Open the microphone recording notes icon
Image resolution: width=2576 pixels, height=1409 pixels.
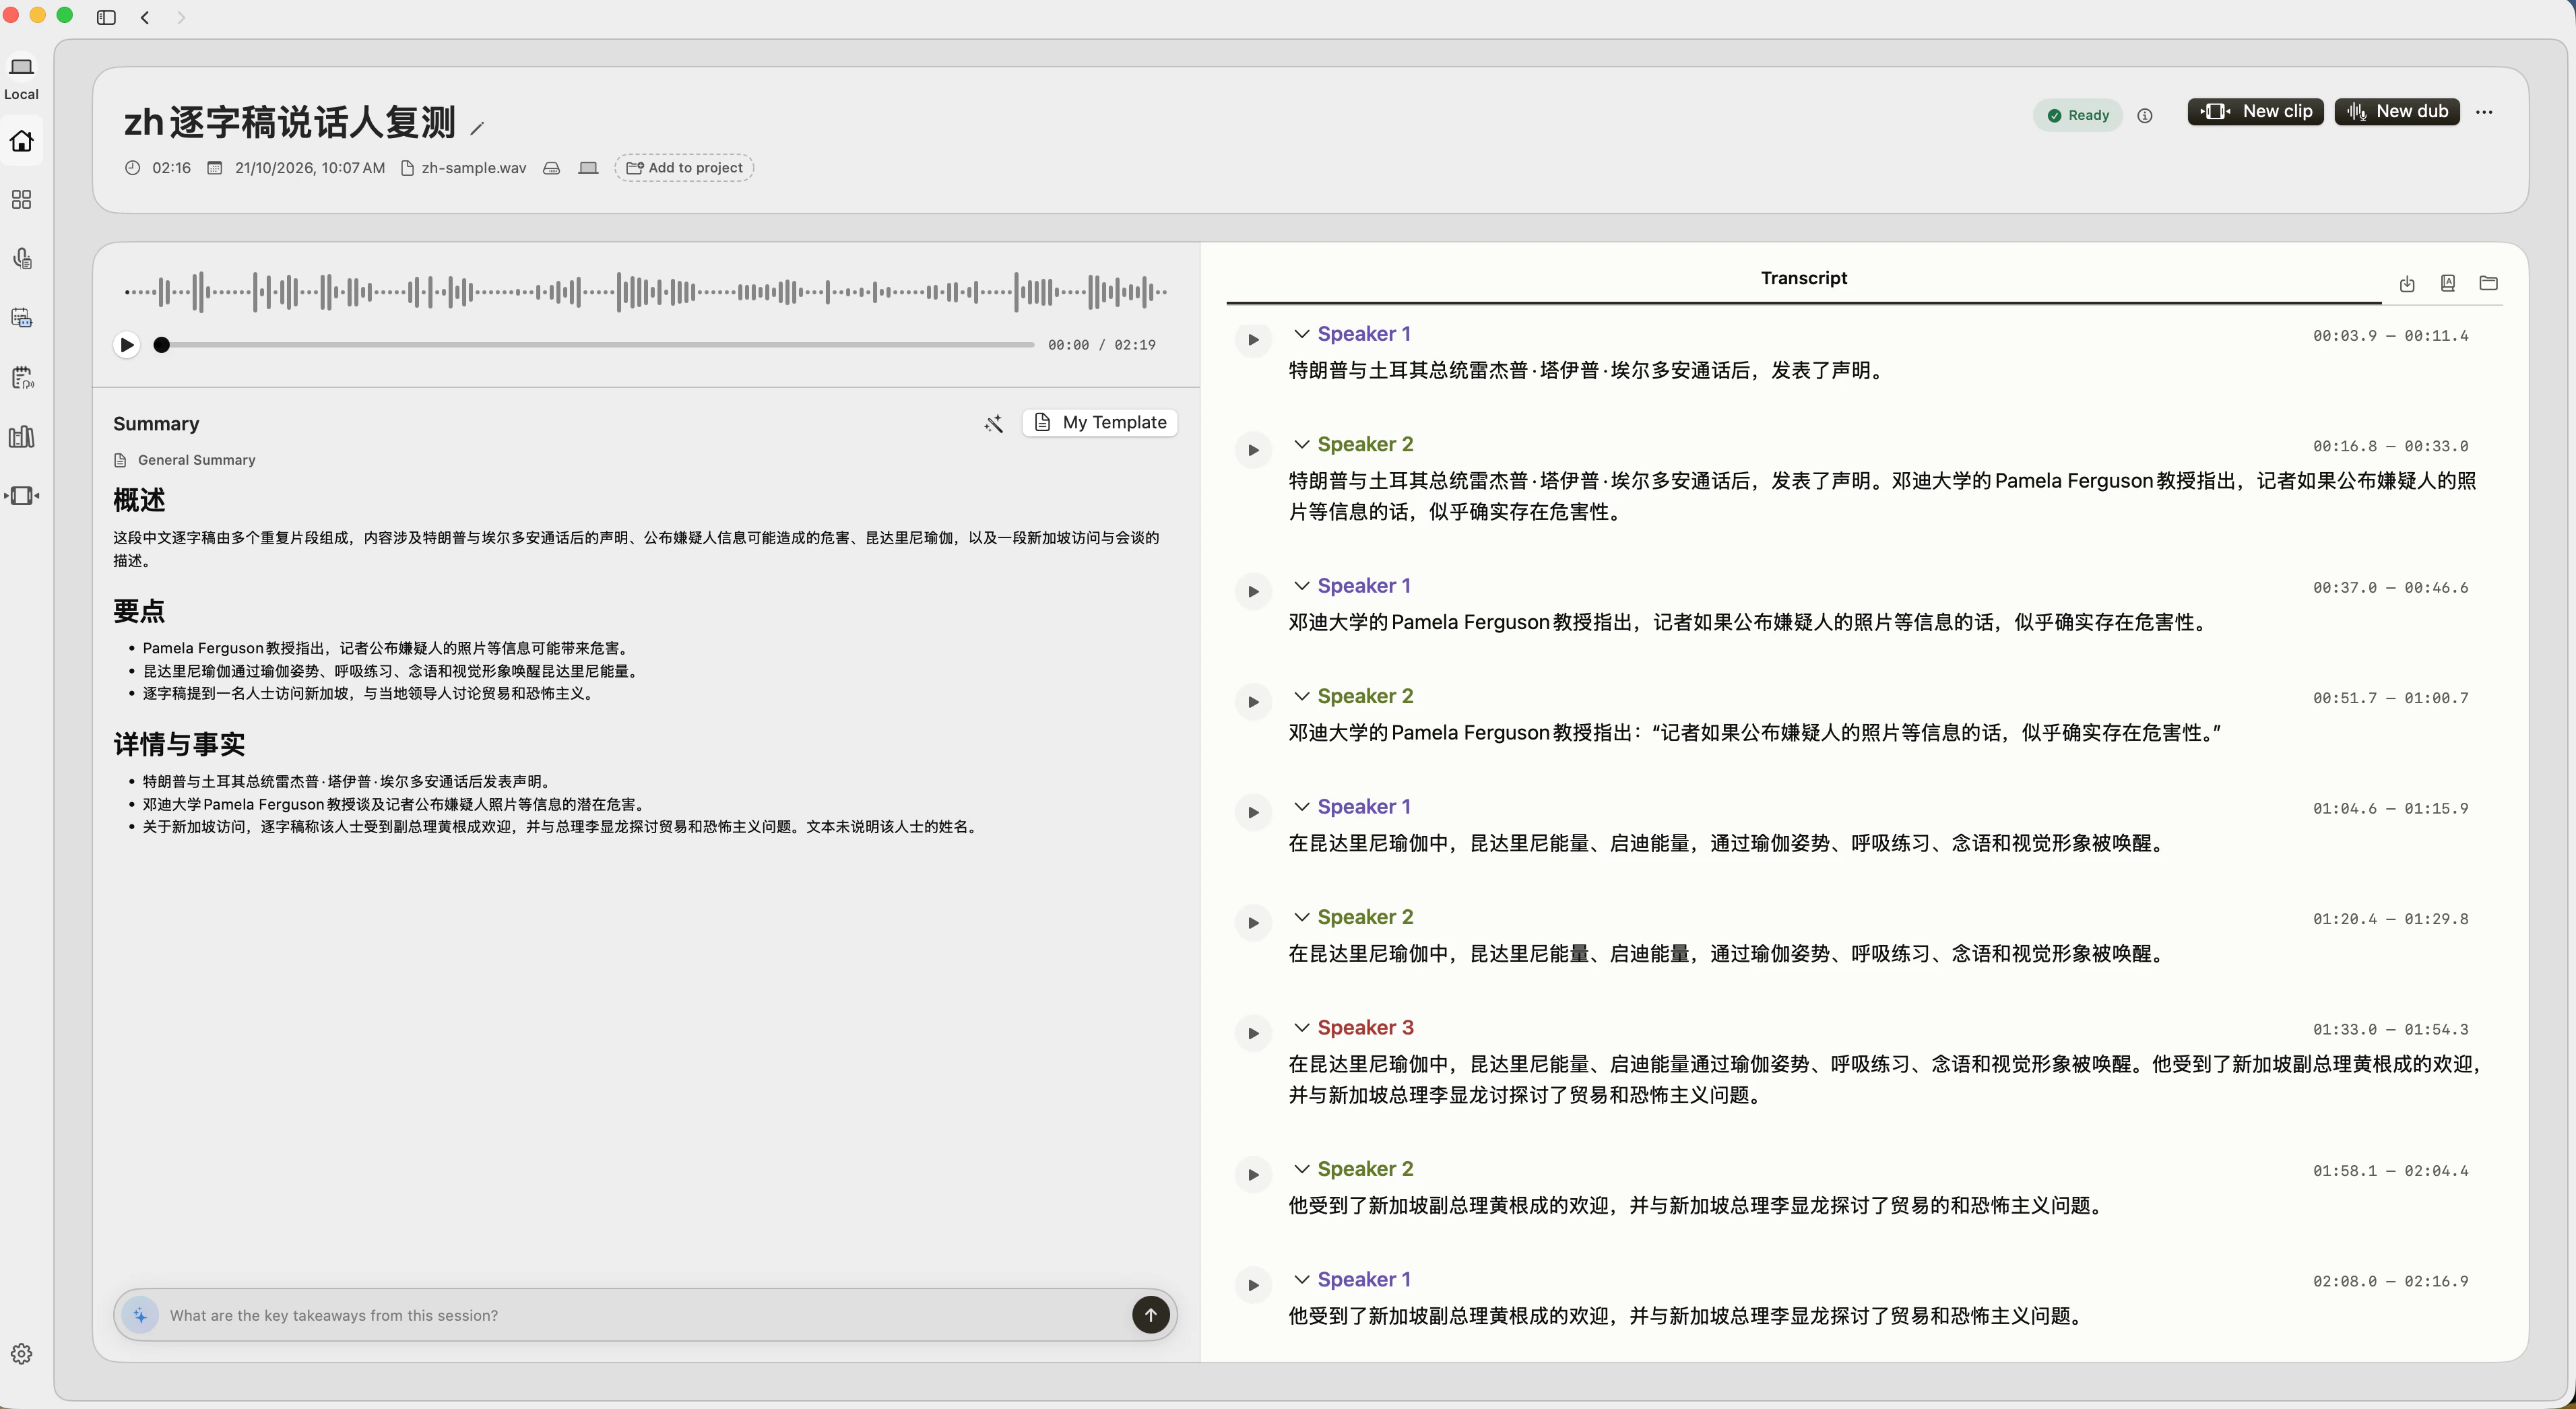pos(21,259)
